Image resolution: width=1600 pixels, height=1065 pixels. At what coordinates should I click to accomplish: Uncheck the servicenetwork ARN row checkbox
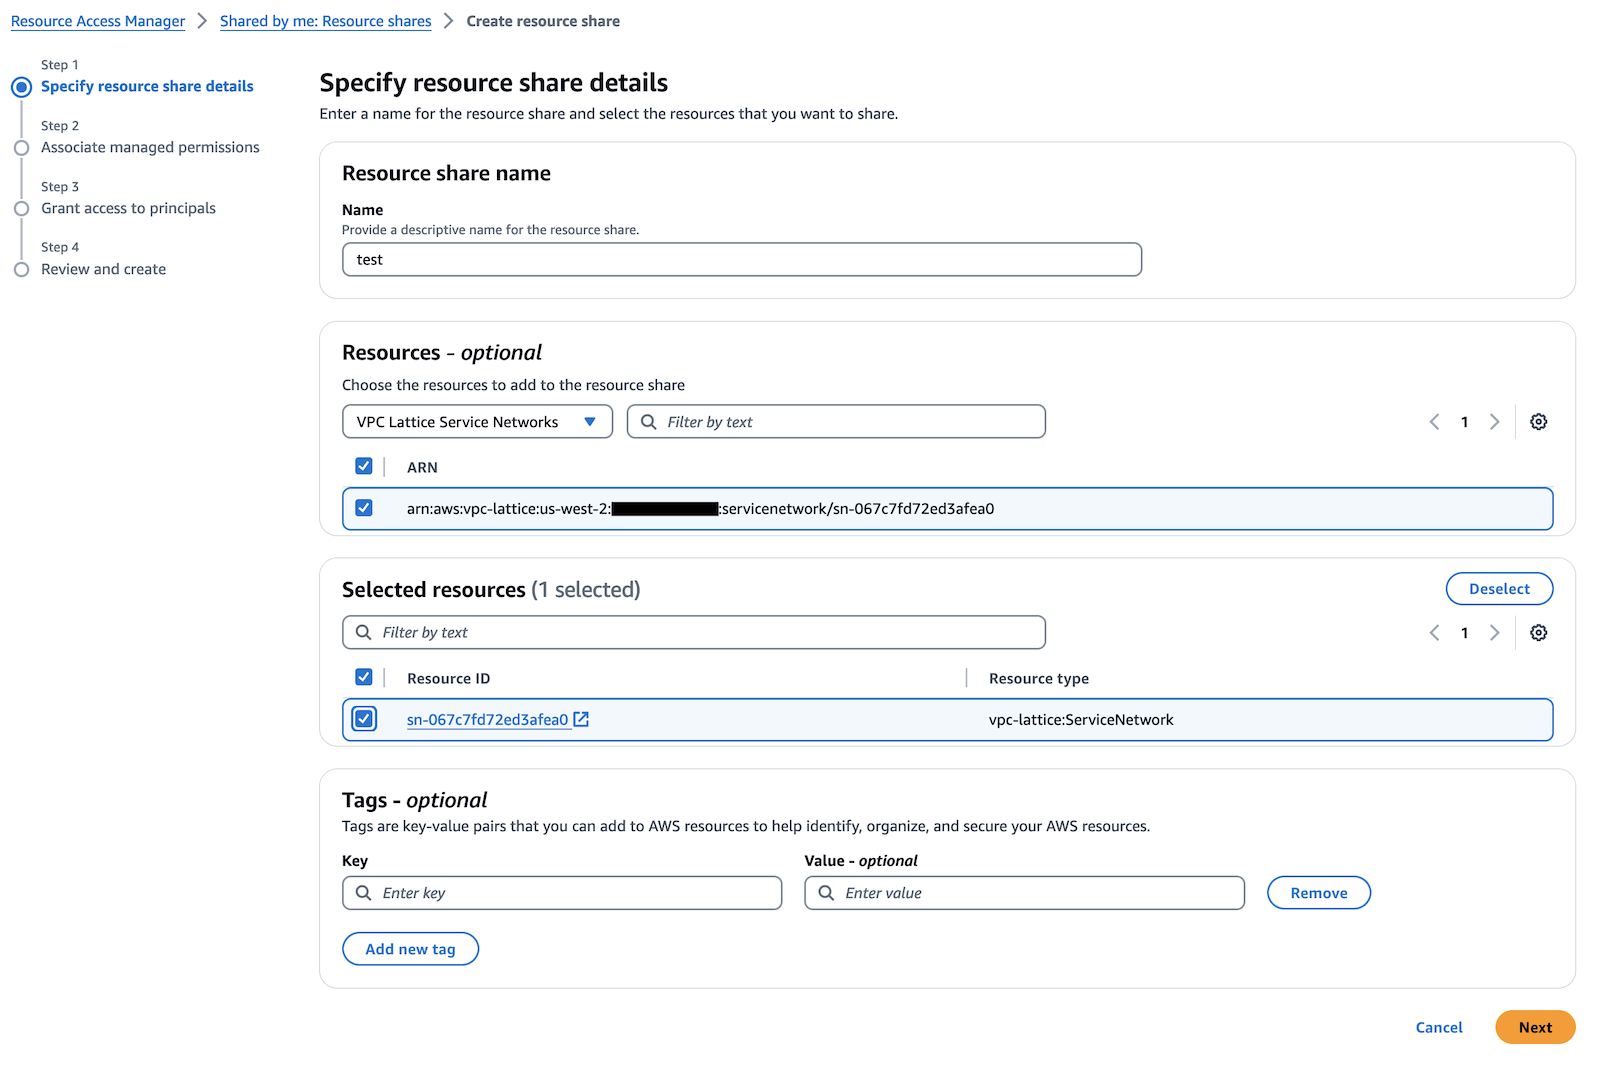tap(364, 508)
